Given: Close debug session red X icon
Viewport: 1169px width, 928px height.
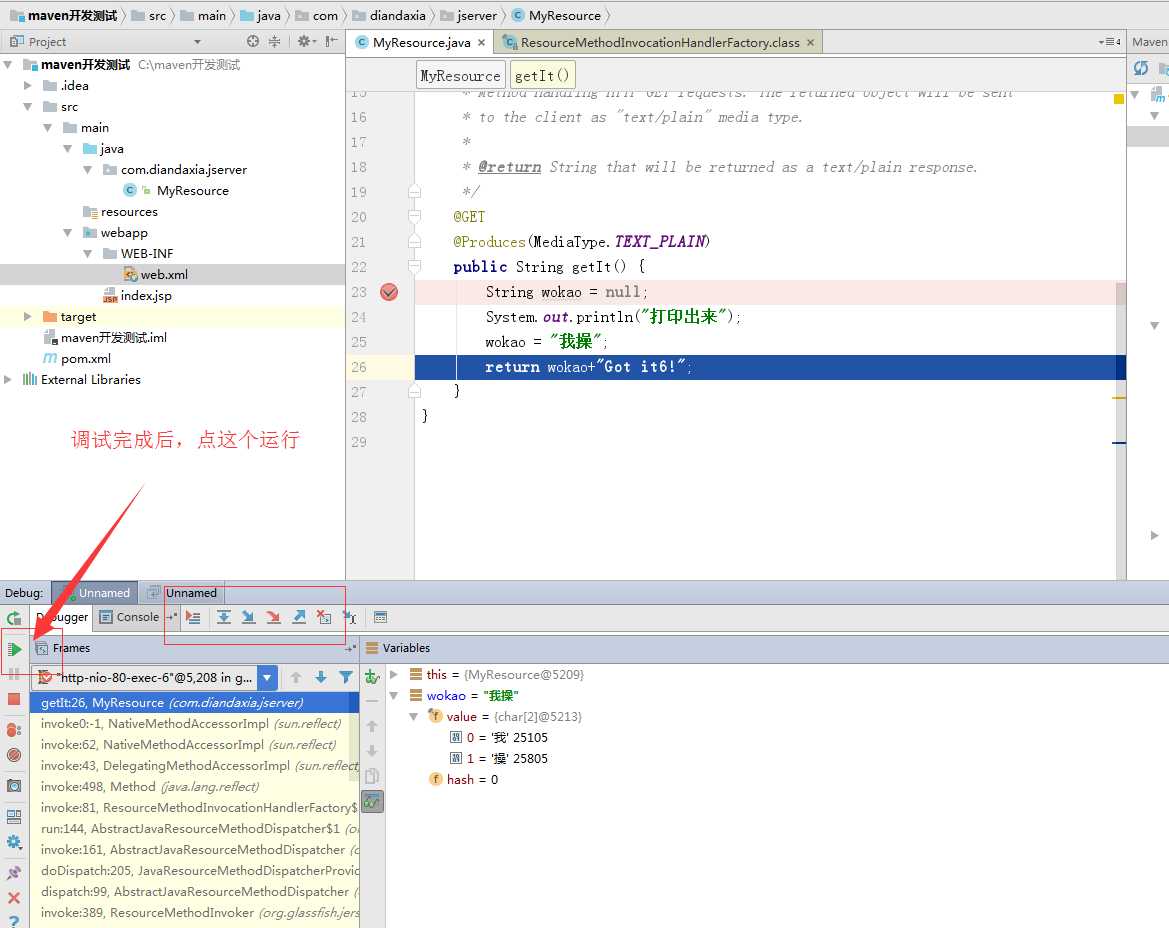Looking at the screenshot, I should 14,897.
